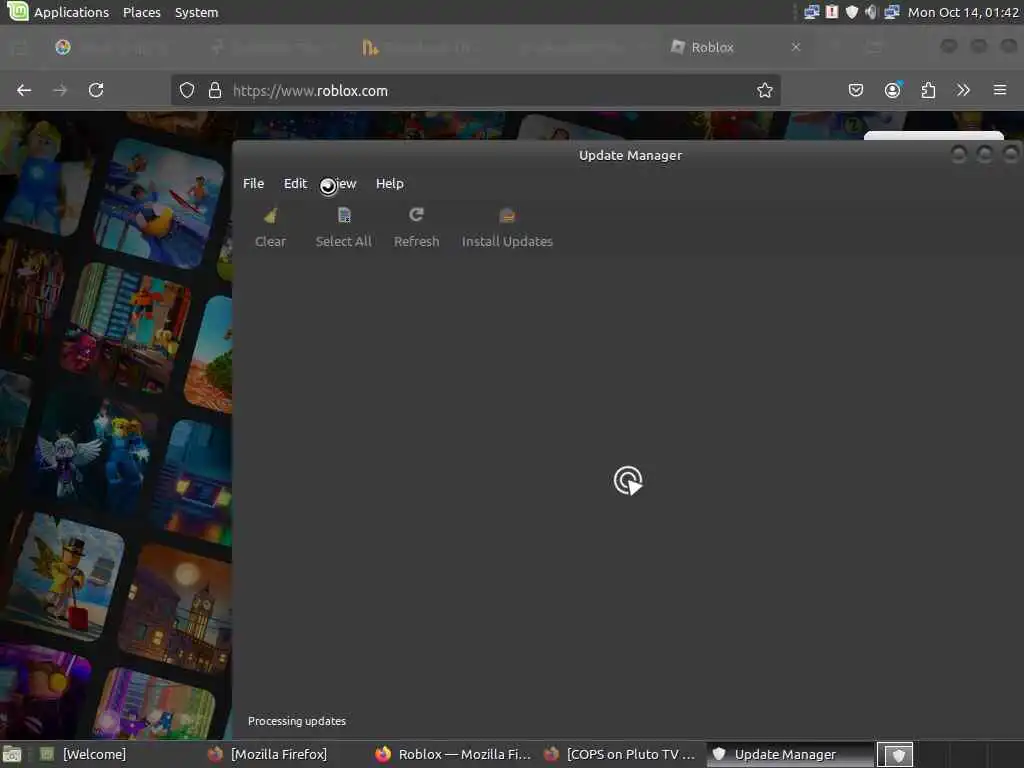Open the View menu in Update Manager

tap(338, 184)
